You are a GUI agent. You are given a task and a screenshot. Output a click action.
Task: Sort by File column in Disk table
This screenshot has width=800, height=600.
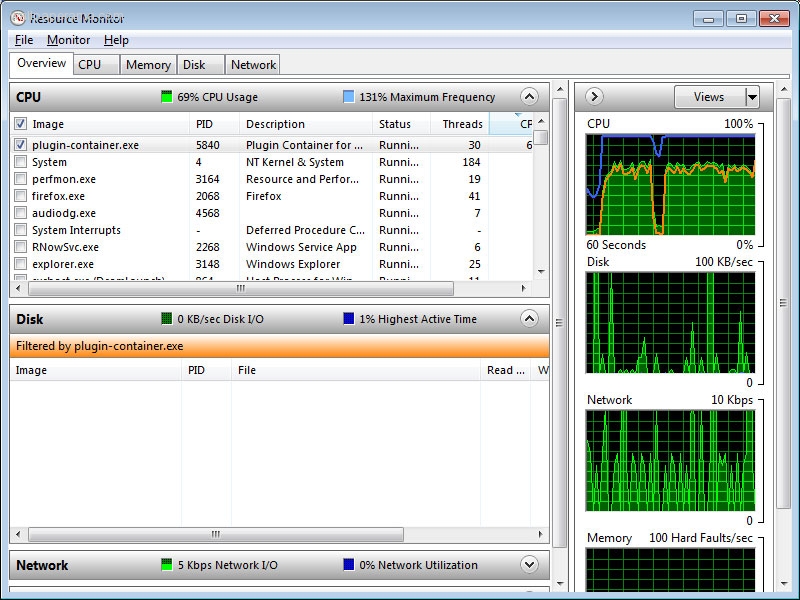click(355, 370)
